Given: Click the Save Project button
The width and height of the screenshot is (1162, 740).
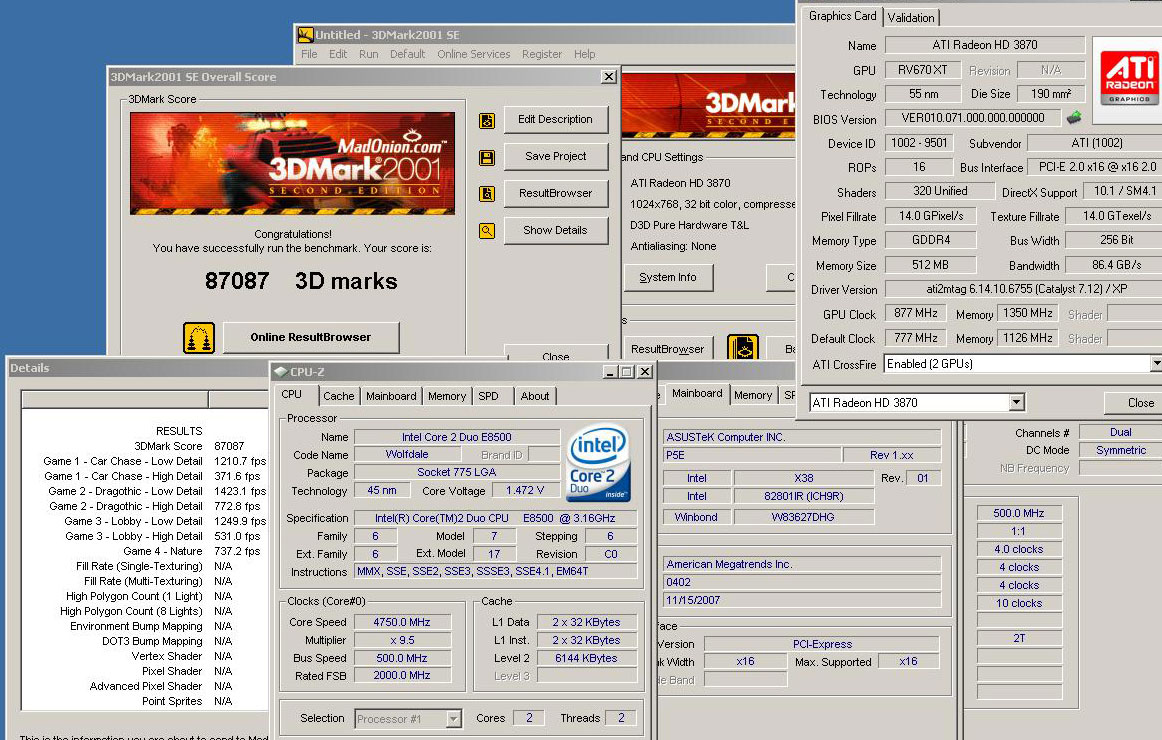Looking at the screenshot, I should (x=556, y=156).
